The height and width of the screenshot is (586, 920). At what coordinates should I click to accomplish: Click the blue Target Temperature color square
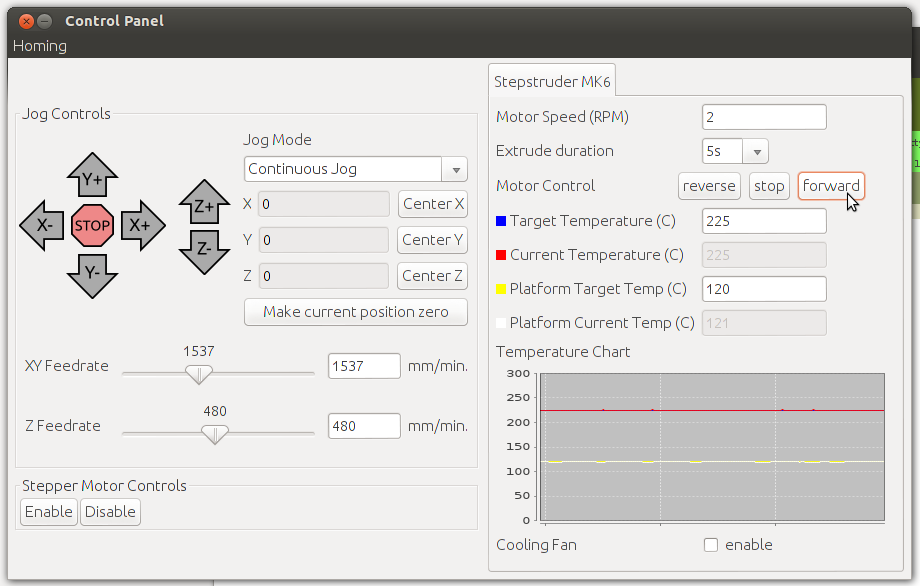pyautogui.click(x=502, y=220)
